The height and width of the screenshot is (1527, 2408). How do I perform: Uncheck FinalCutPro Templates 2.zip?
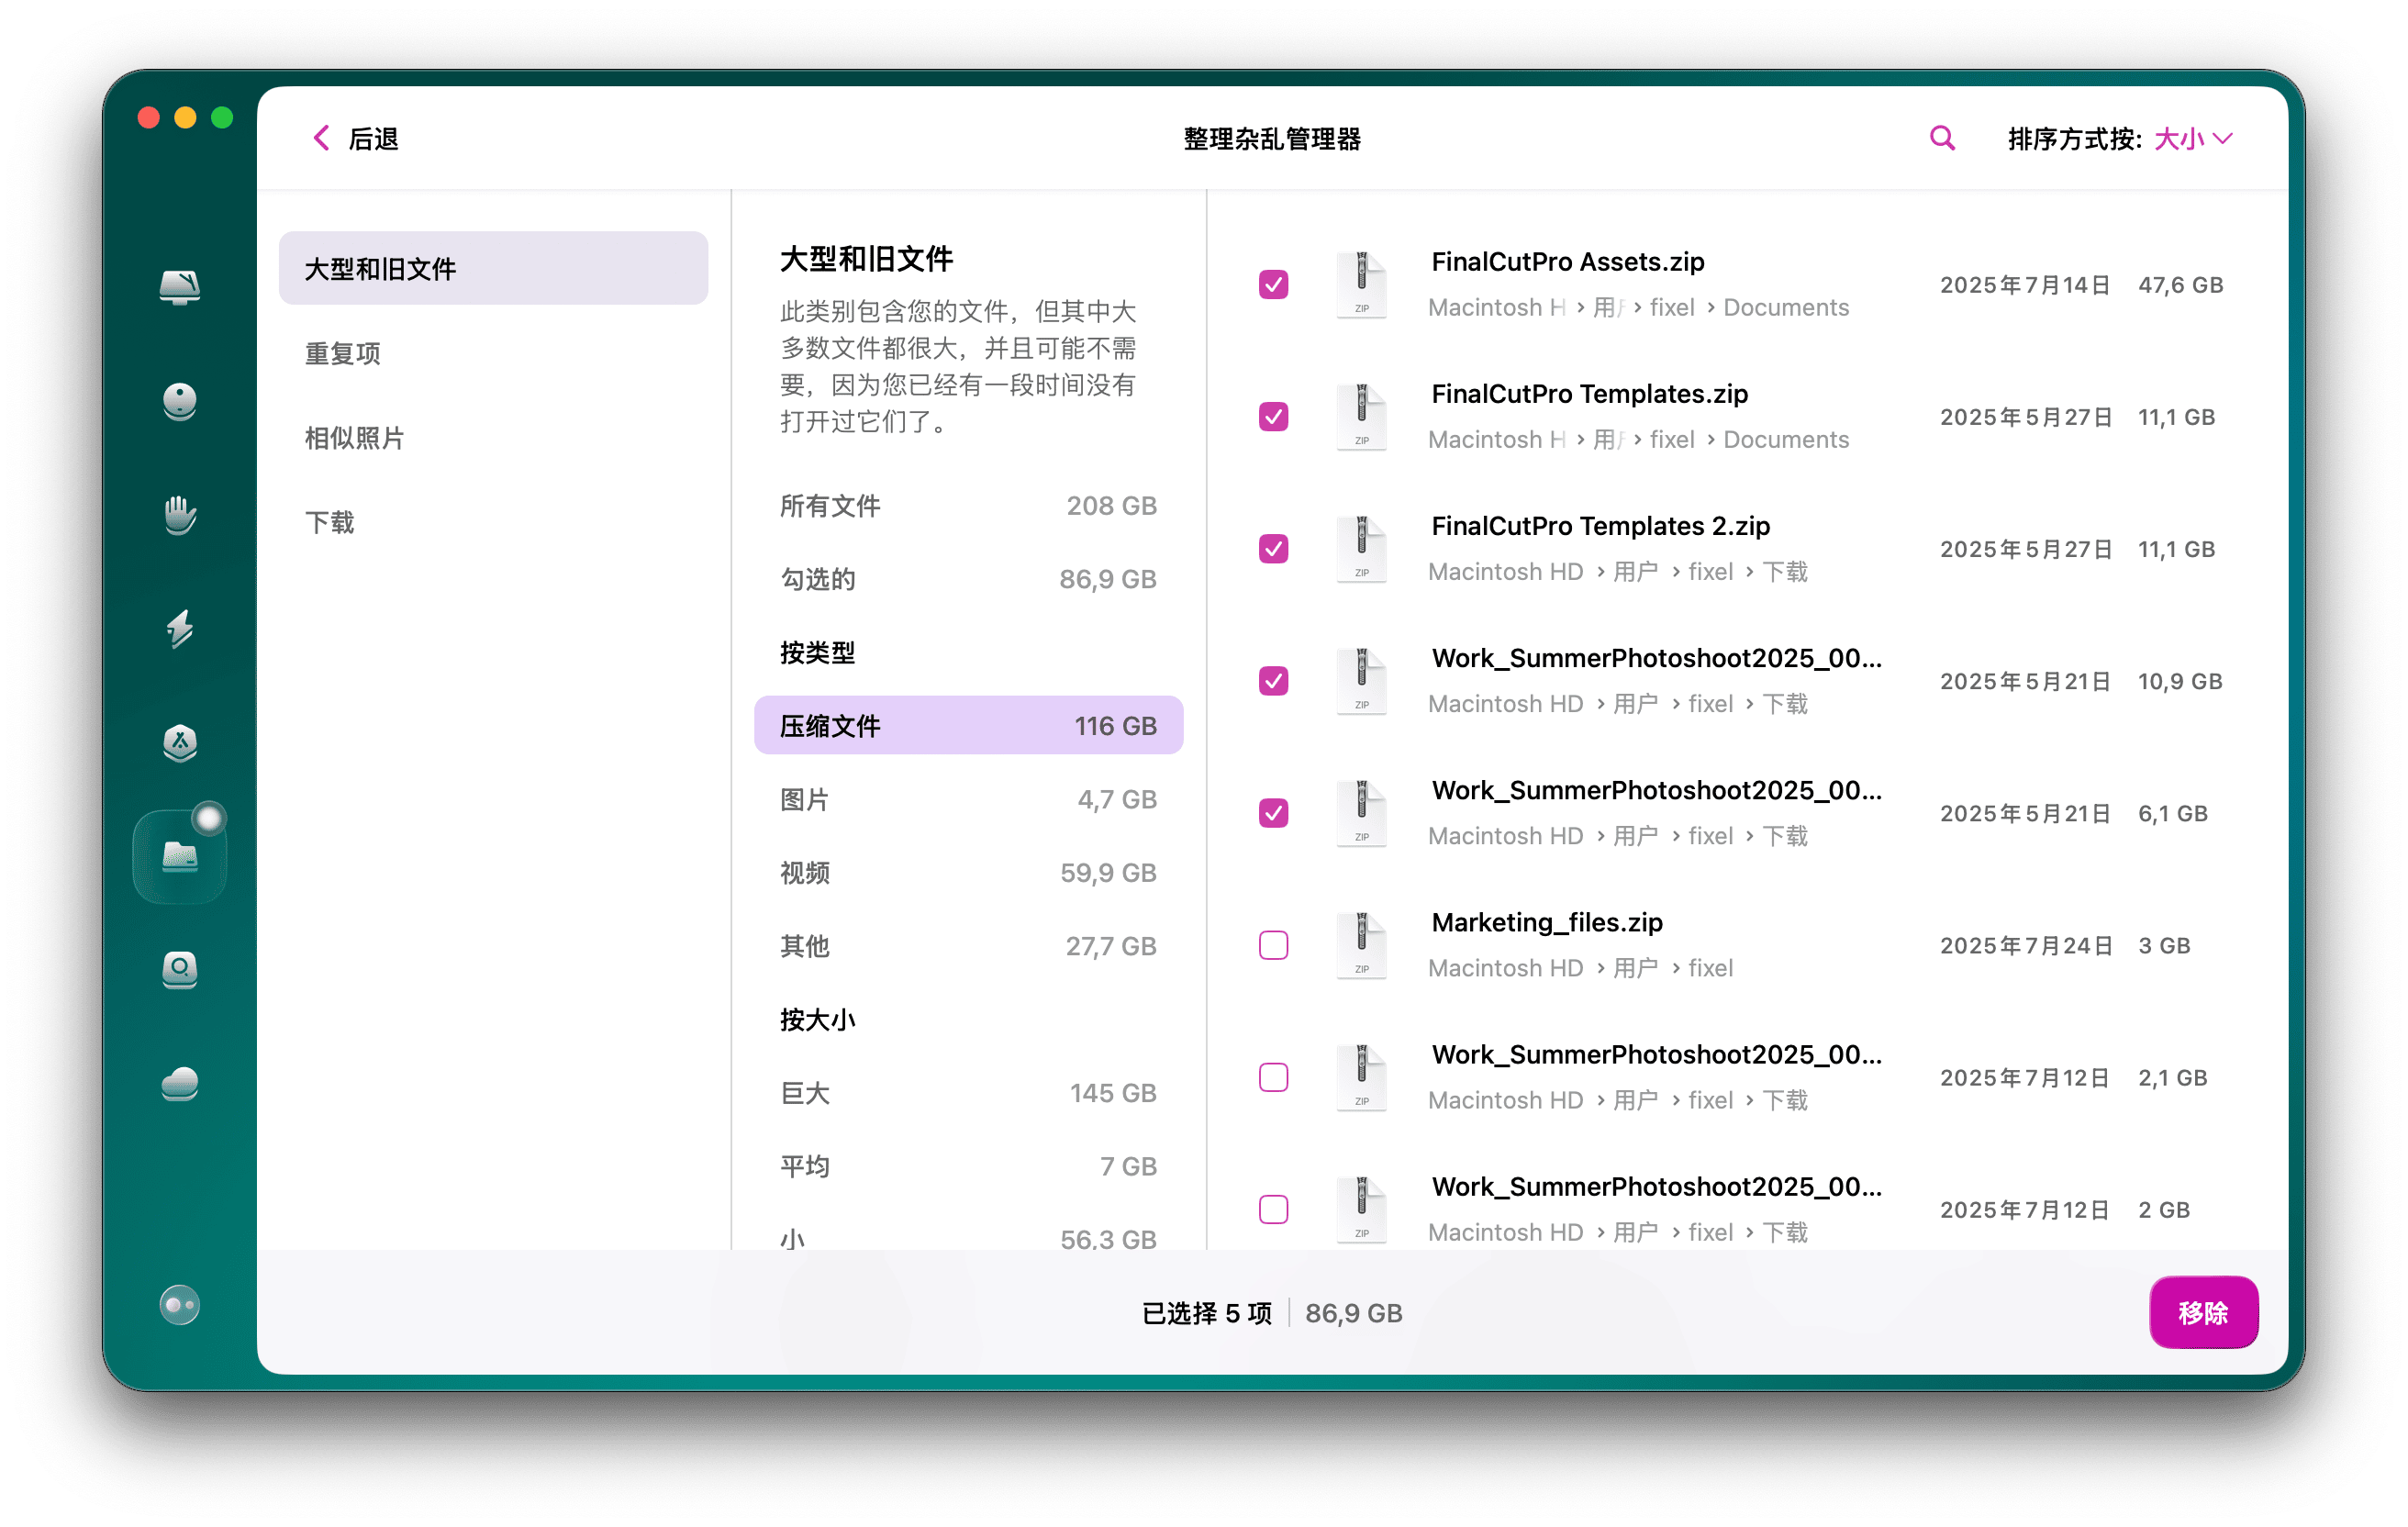[1273, 549]
